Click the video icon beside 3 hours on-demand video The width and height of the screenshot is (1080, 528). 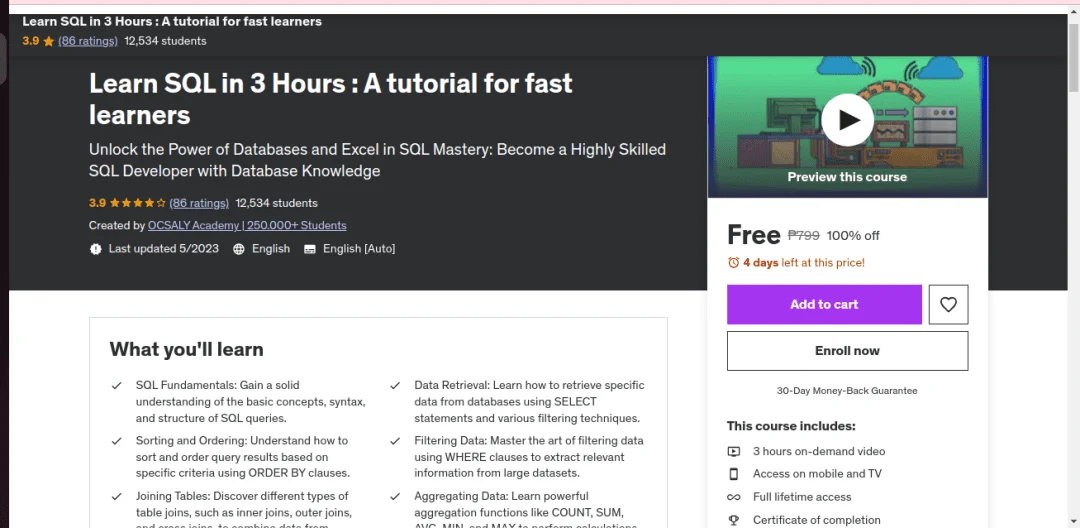[734, 452]
